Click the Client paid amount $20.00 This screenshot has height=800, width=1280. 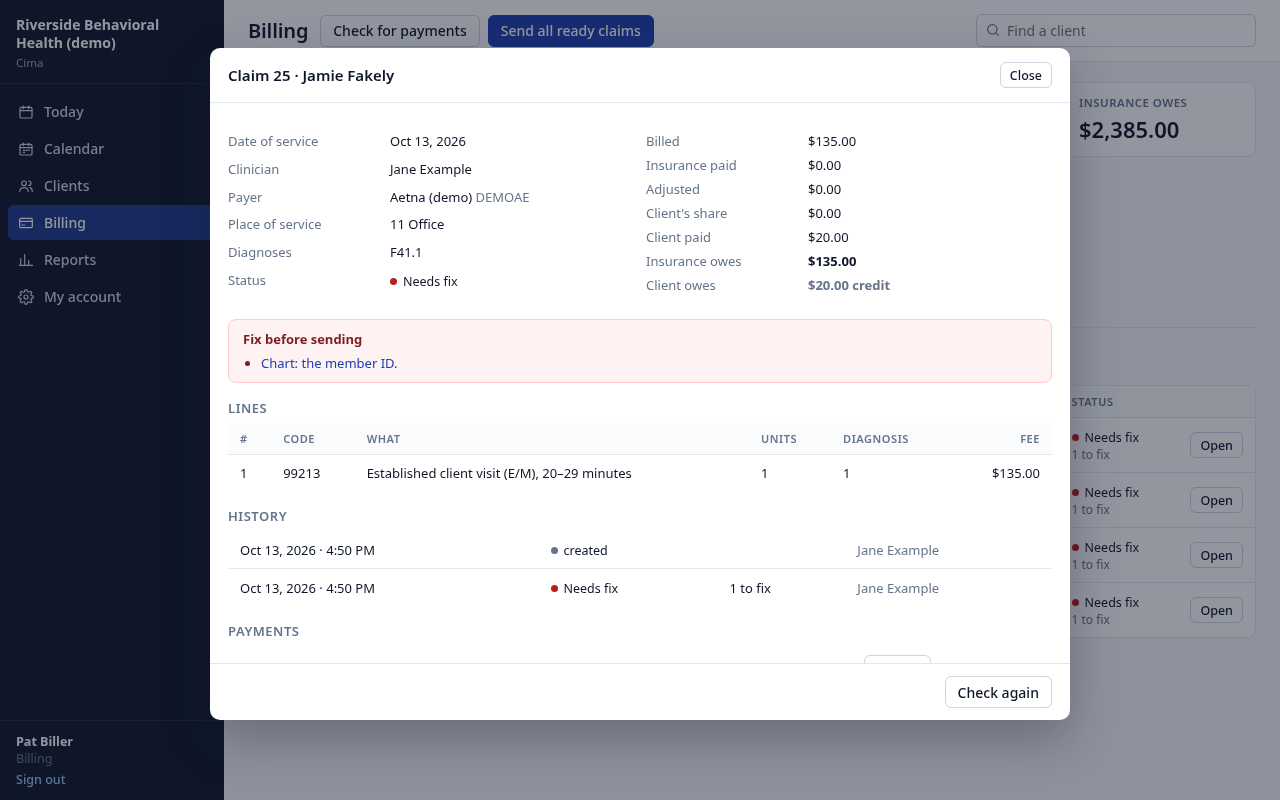point(828,238)
